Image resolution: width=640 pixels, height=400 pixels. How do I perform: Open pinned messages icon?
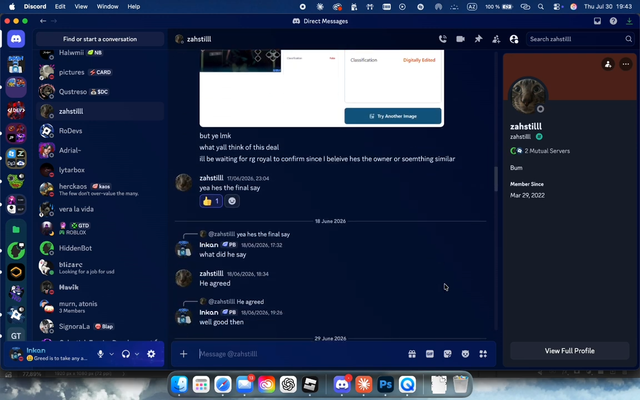[x=478, y=39]
